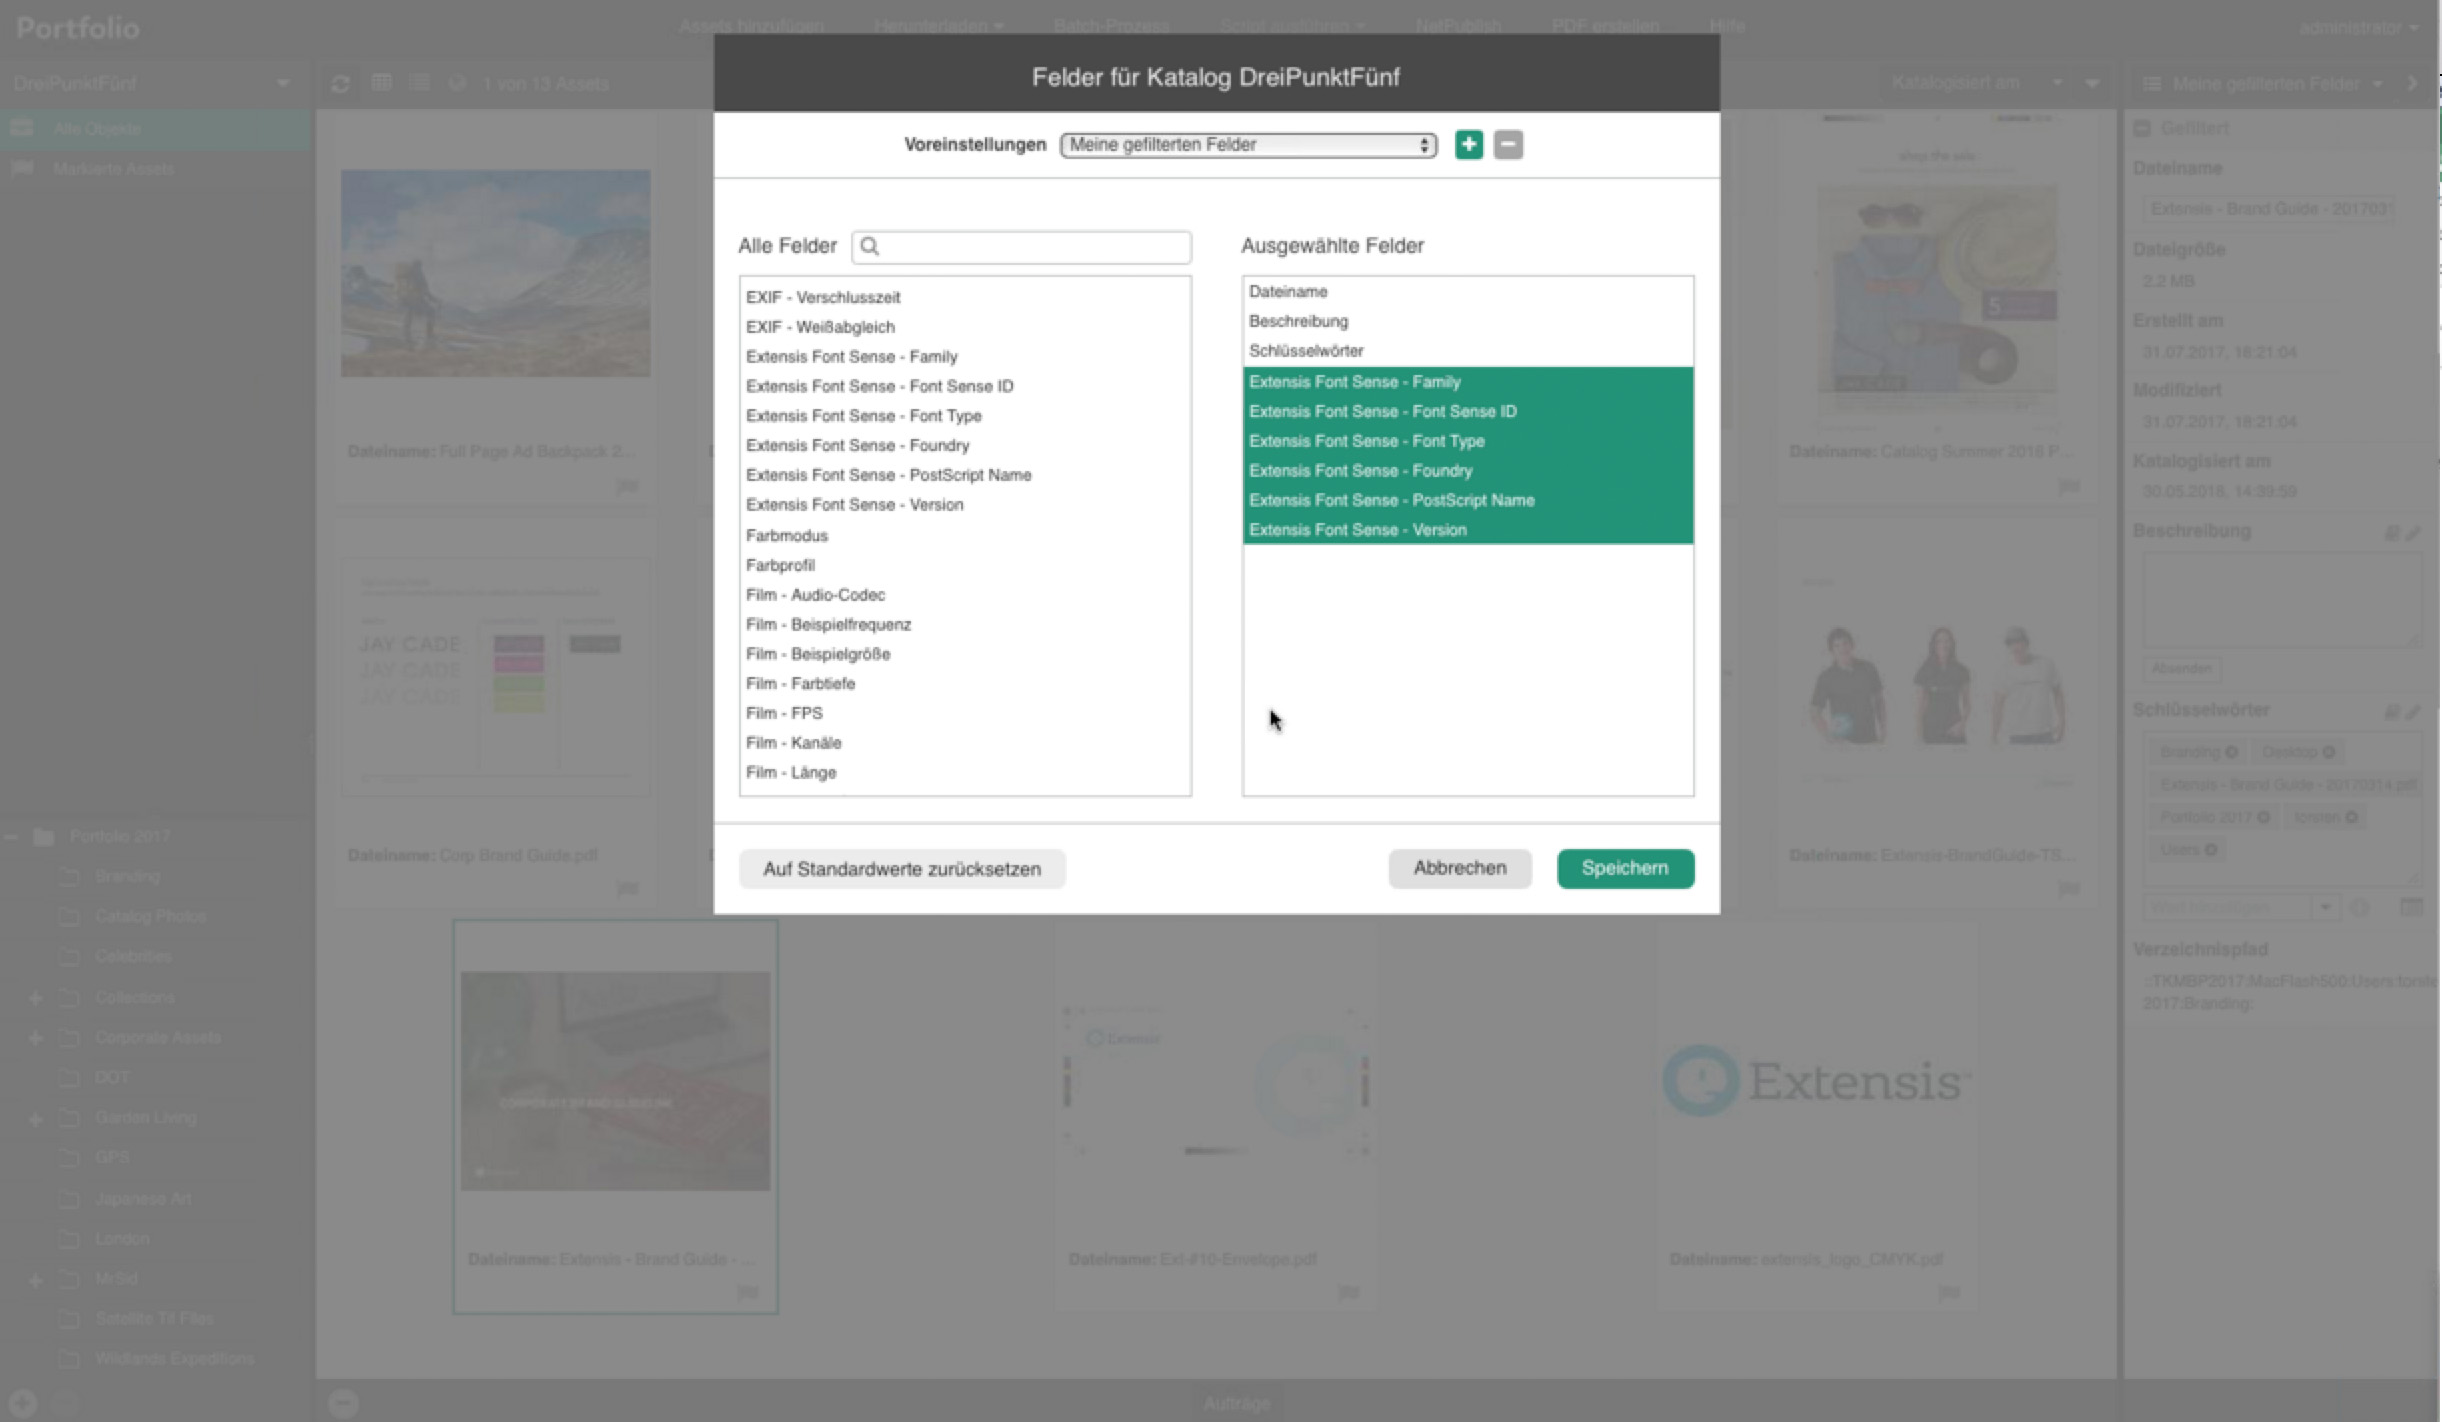2442x1422 pixels.
Task: Toggle flag on Corp Brand Guide.pdf thumbnail
Action: (627, 888)
